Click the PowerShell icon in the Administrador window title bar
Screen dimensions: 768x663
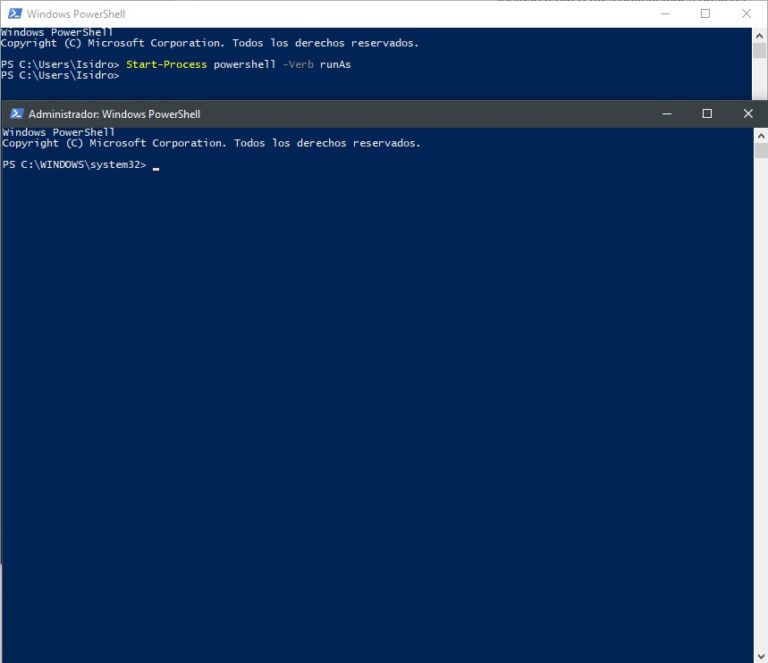click(x=16, y=114)
